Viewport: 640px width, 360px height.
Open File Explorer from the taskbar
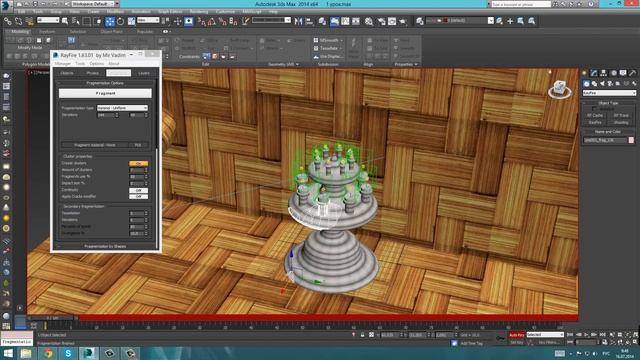[27, 353]
